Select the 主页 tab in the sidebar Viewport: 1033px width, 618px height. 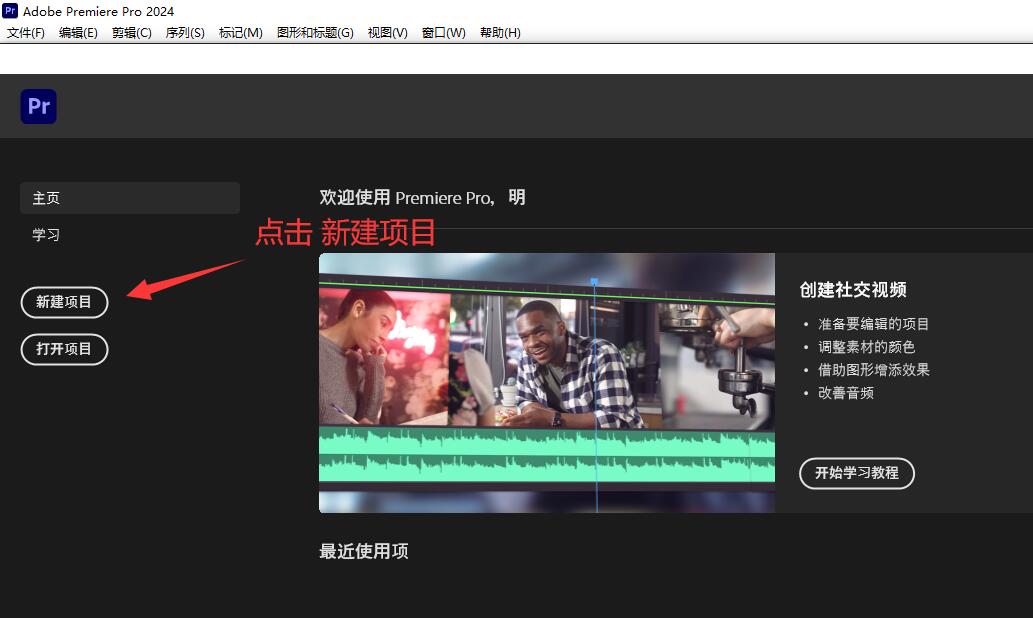point(130,198)
